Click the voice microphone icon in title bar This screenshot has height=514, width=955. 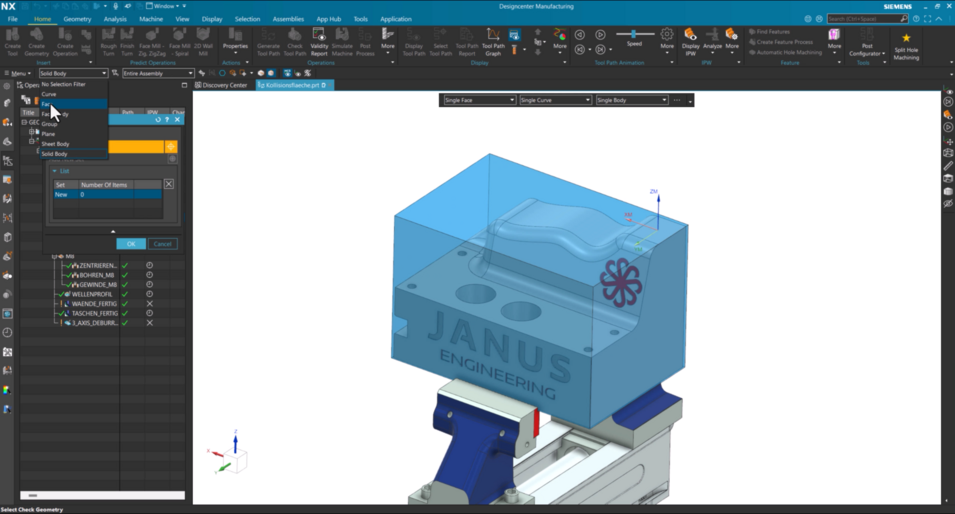coord(116,6)
